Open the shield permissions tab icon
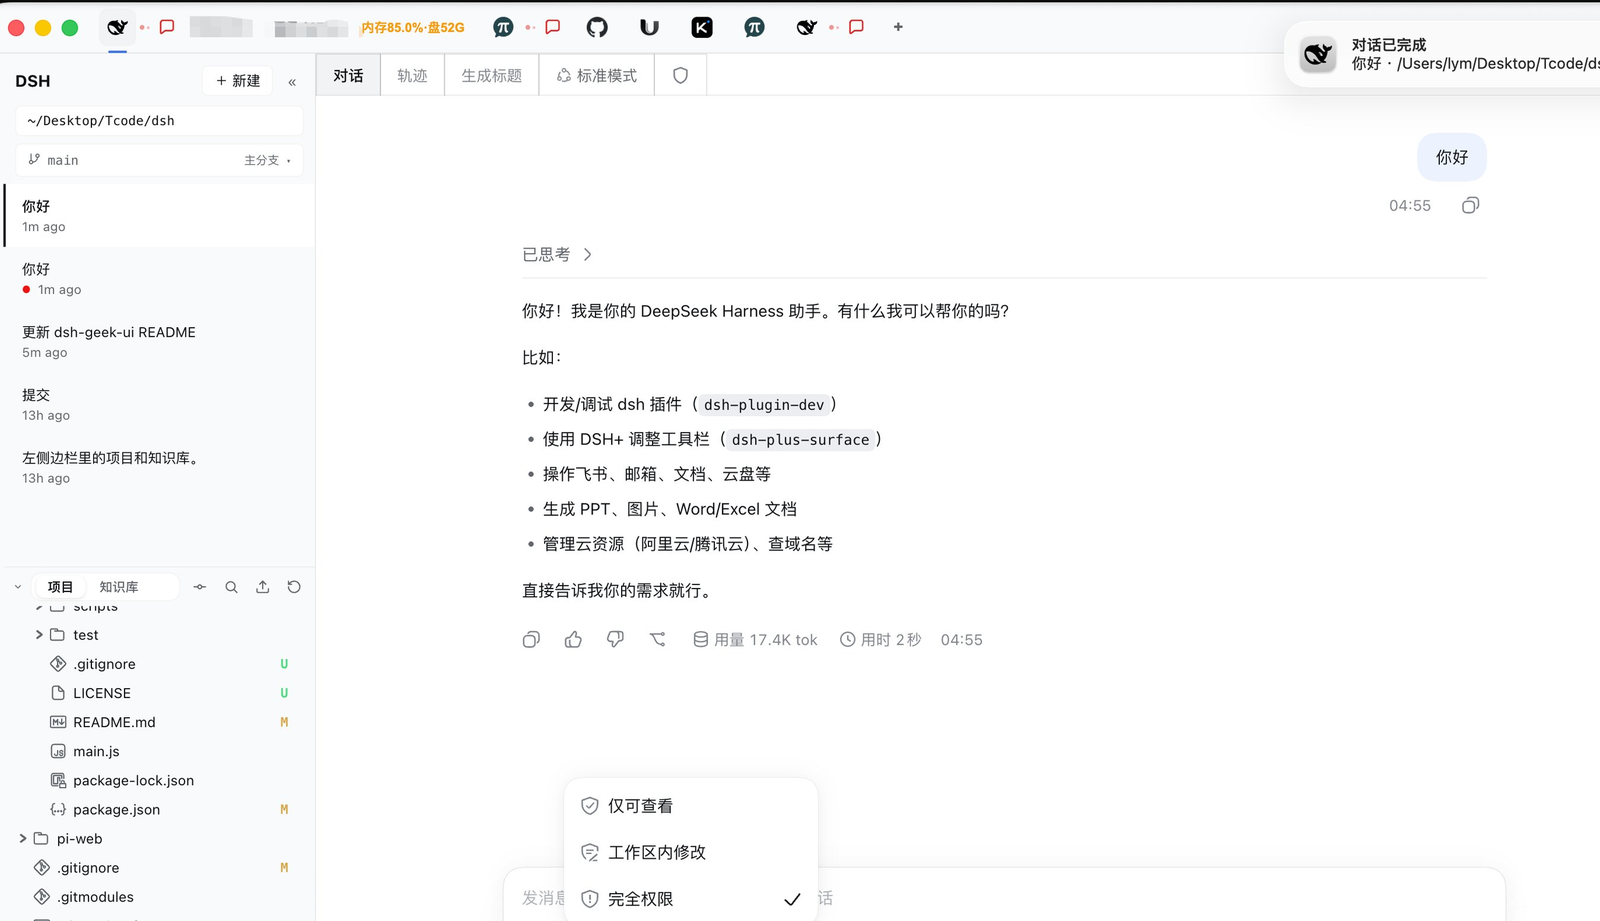Viewport: 1600px width, 921px height. [680, 75]
